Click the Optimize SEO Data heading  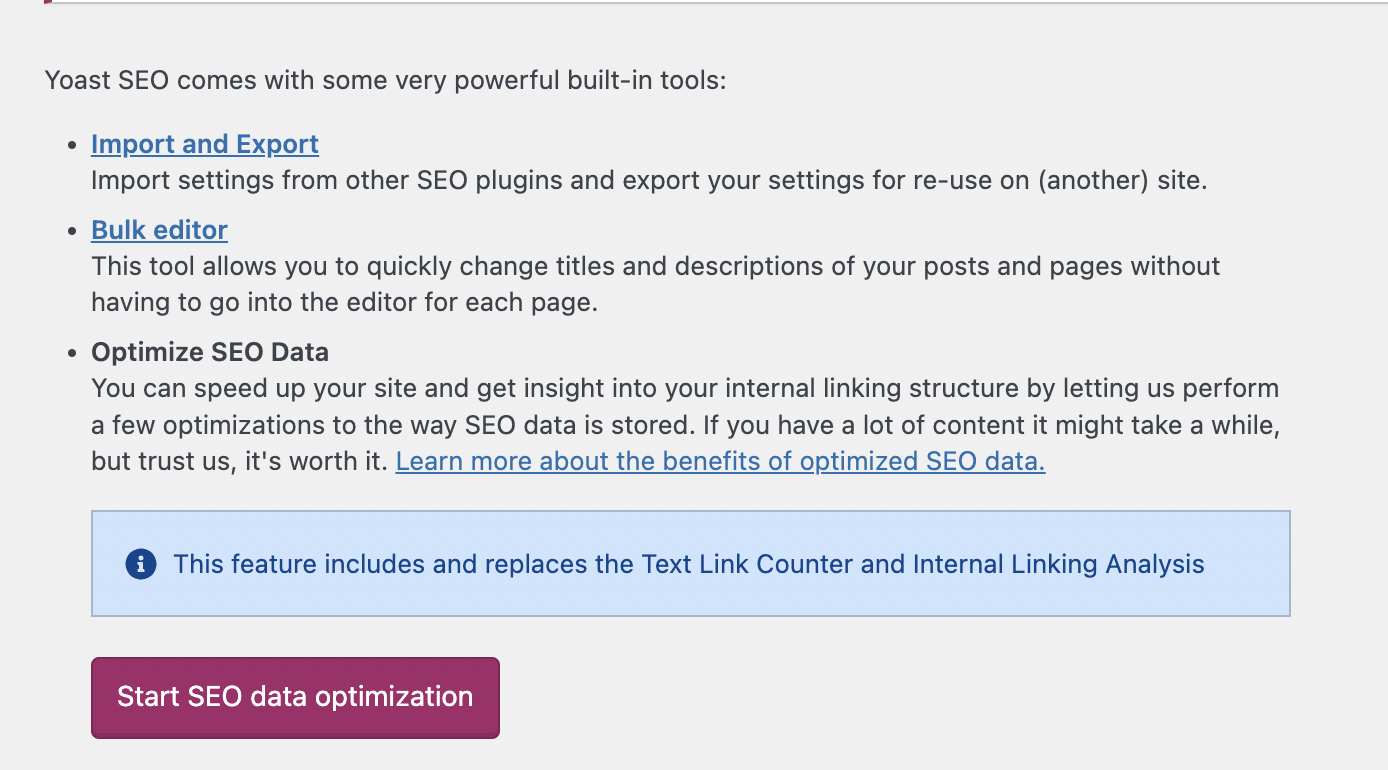pos(210,352)
